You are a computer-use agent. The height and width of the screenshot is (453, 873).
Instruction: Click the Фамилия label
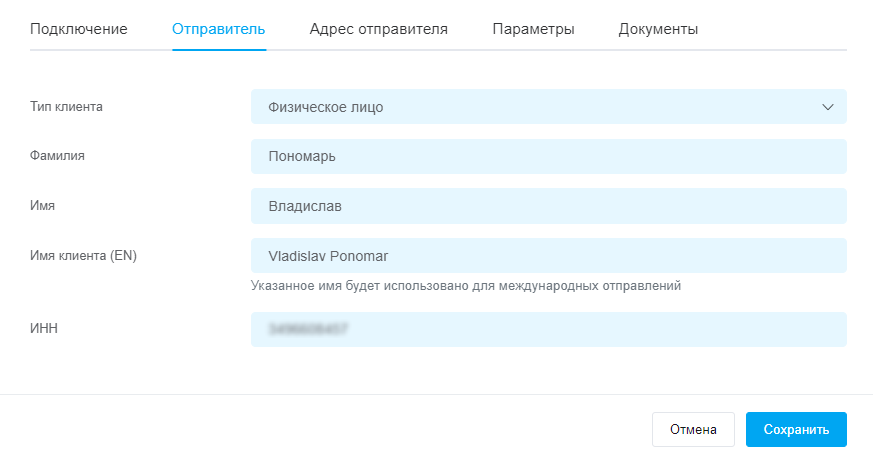(57, 156)
